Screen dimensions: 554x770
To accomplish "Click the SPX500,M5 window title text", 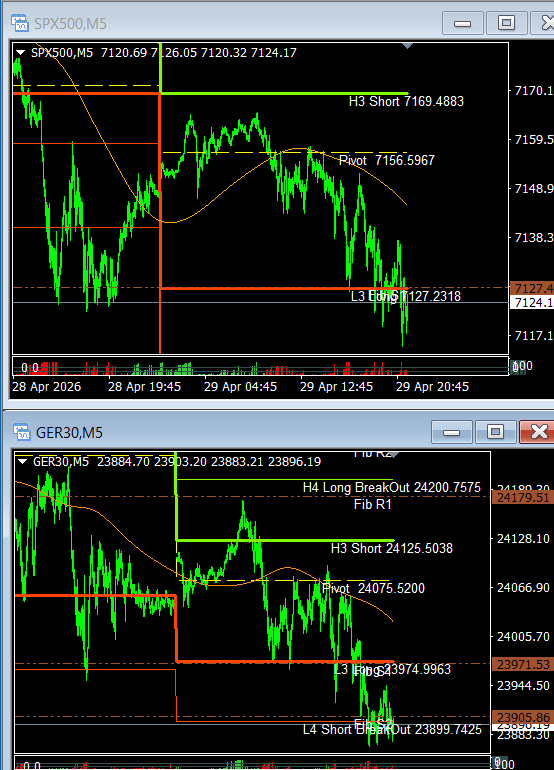I will pyautogui.click(x=70, y=24).
